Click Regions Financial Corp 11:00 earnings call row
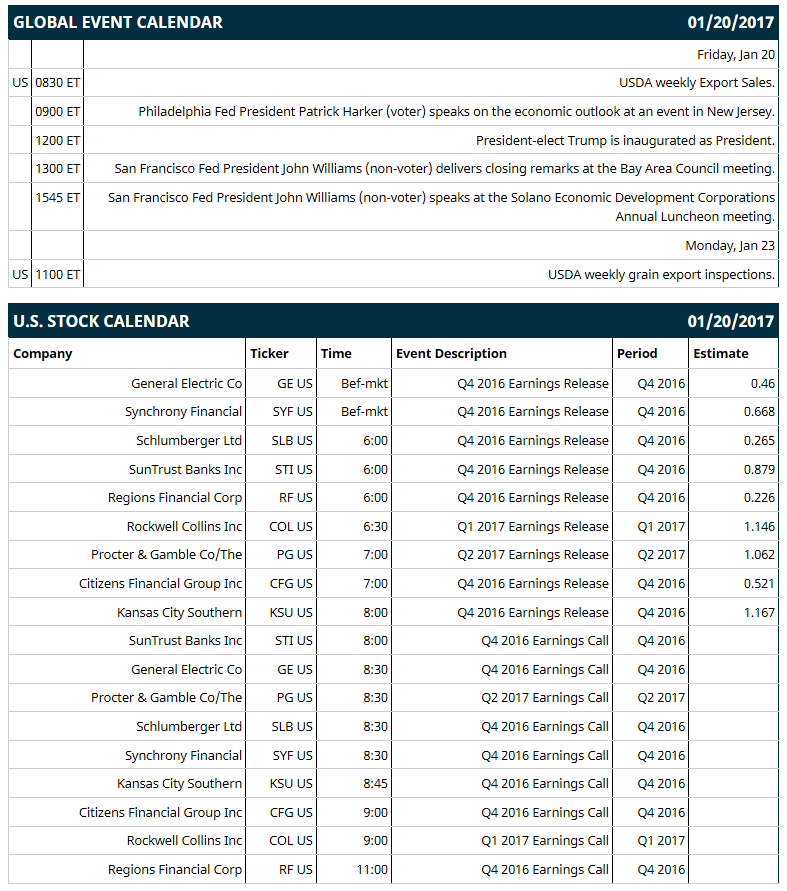This screenshot has width=787, height=891. [x=393, y=869]
